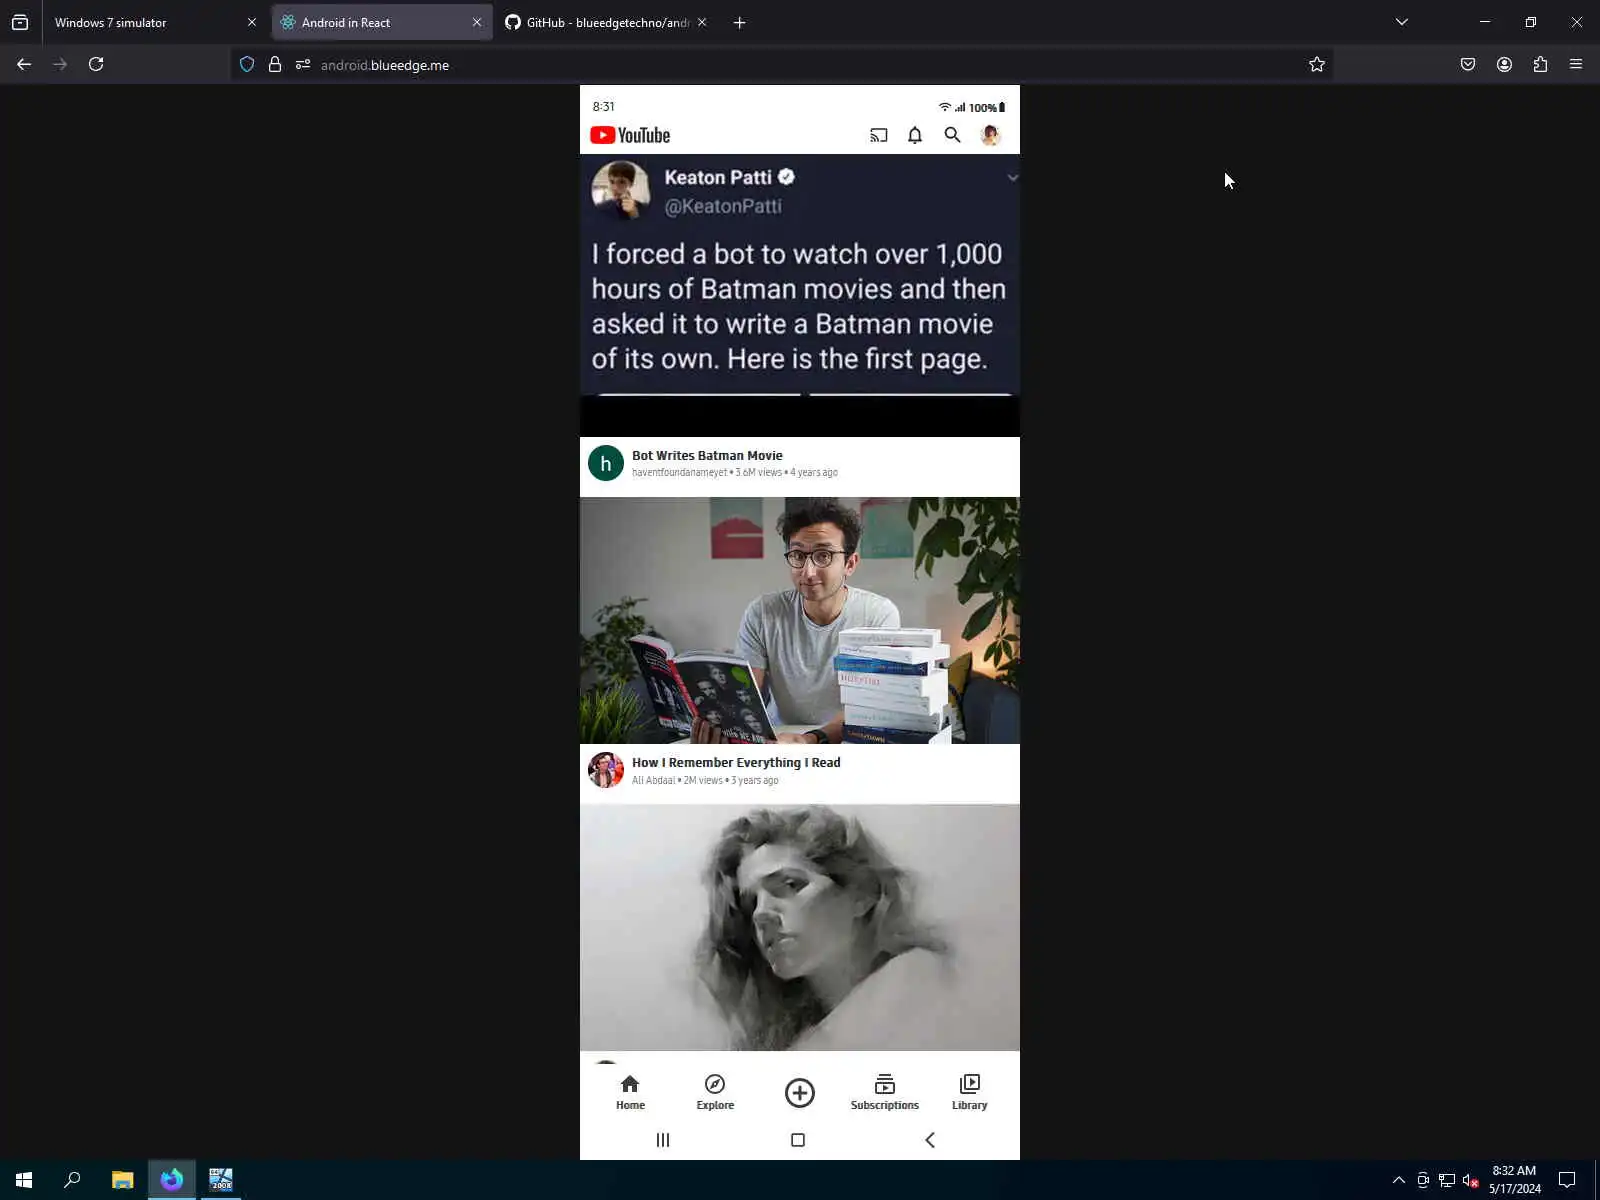Open Windows notification center
Screen dimensions: 1600x1200
[x=1567, y=1180]
